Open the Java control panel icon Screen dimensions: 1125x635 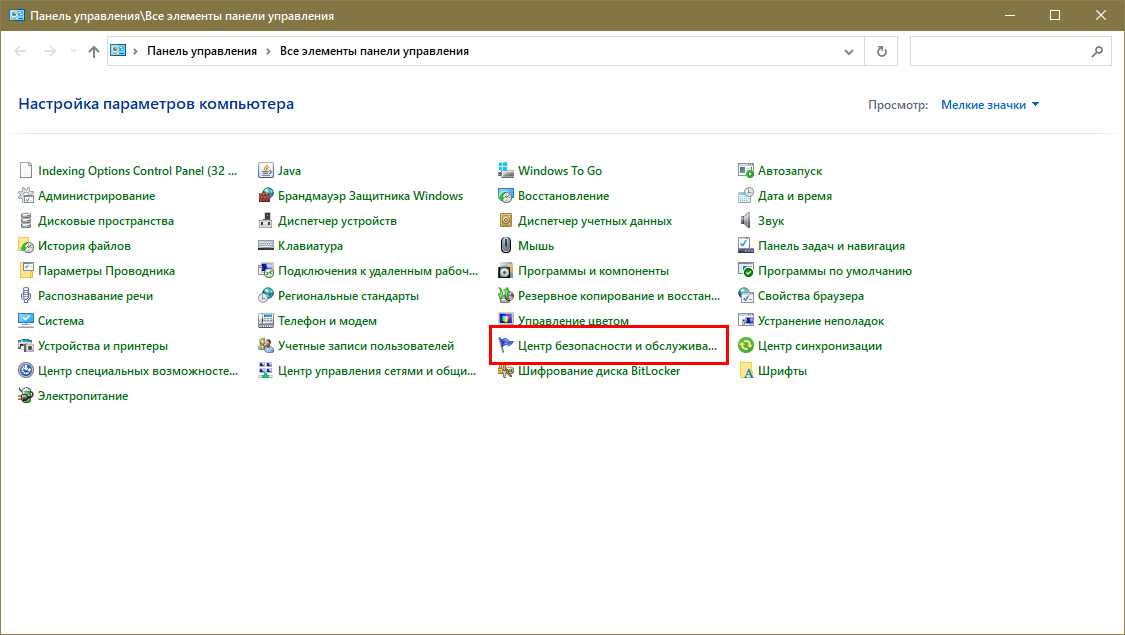pos(266,171)
